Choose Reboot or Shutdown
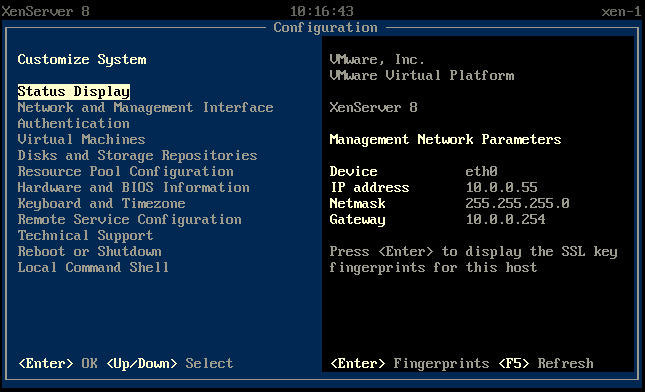The image size is (645, 392). click(90, 251)
